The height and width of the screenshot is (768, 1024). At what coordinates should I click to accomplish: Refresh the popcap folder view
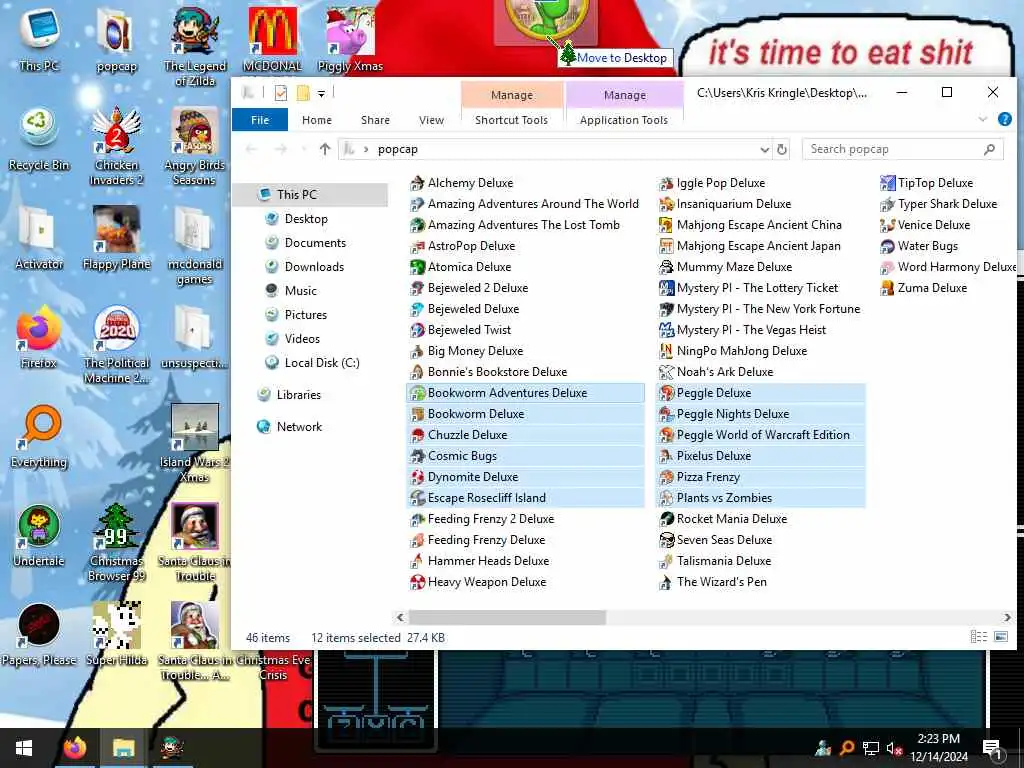782,150
